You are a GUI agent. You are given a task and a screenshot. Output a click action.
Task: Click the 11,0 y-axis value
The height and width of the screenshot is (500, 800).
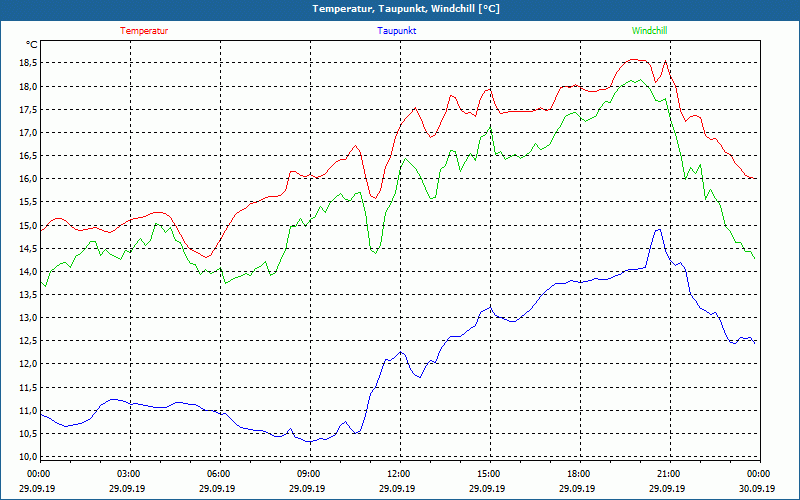[x=28, y=411]
